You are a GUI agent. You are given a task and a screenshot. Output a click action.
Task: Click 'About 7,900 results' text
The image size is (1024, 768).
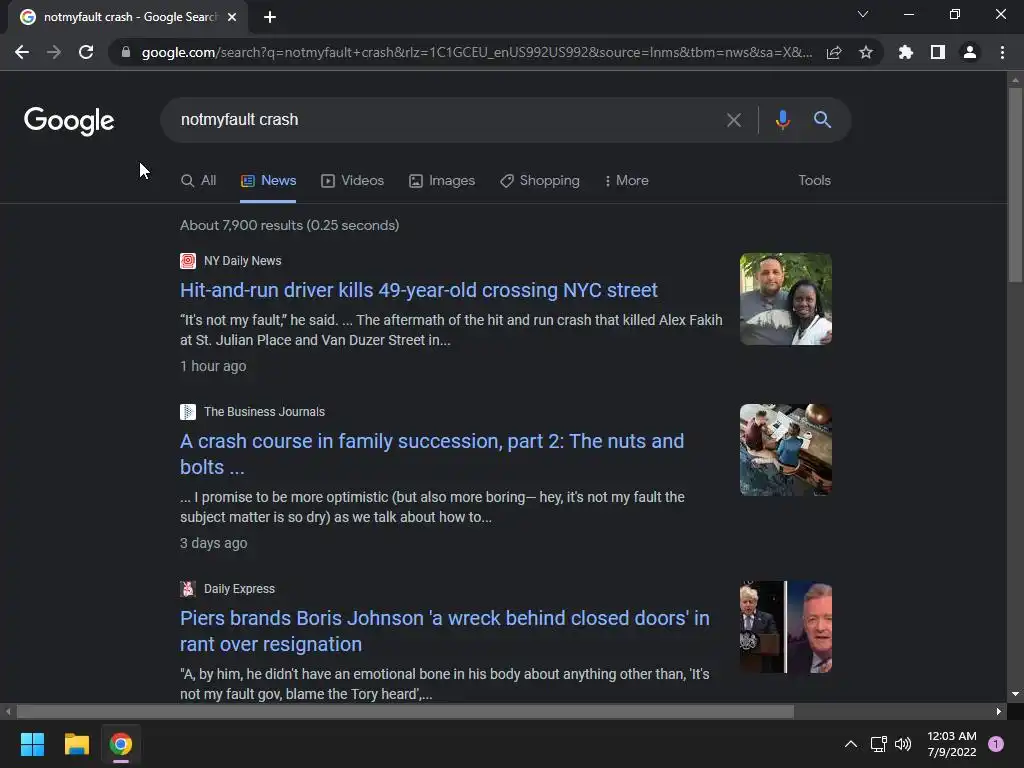(x=289, y=225)
